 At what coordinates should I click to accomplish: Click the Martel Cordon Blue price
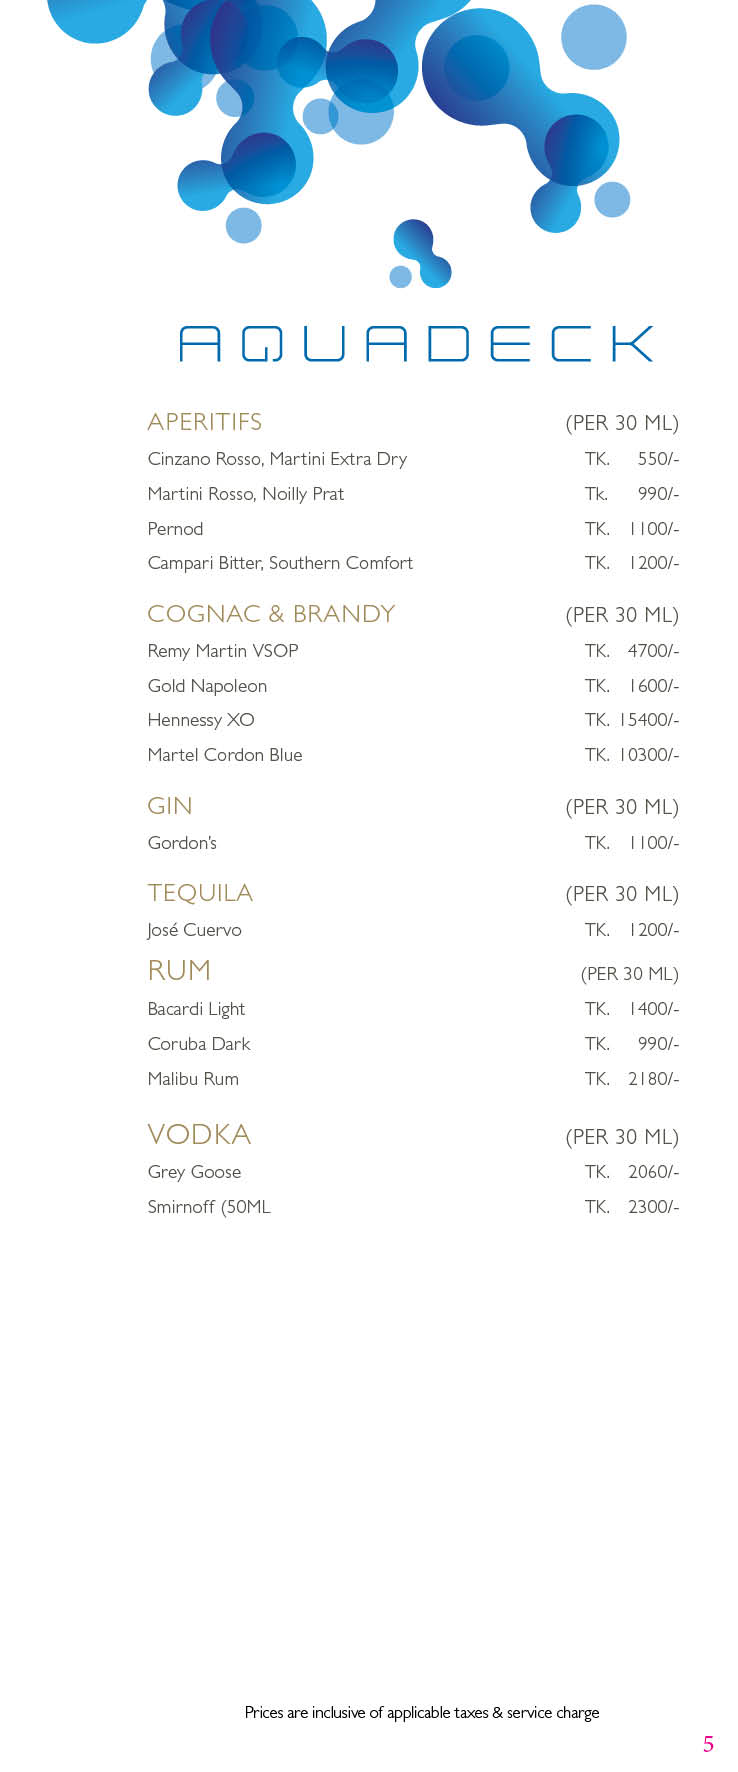[x=647, y=755]
